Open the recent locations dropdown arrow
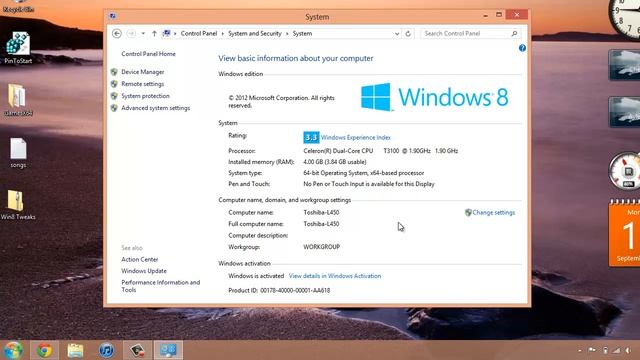This screenshot has height=360, width=640. point(143,33)
